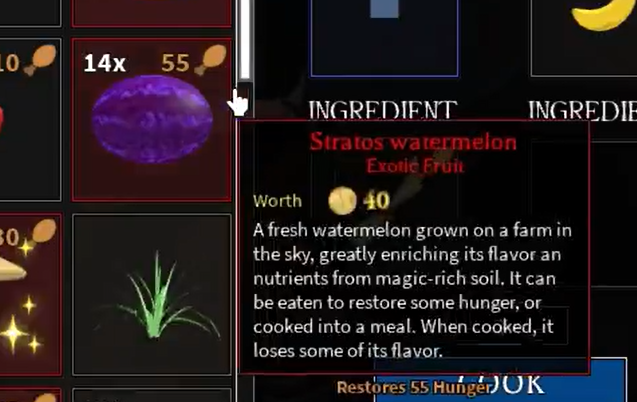637x402 pixels.
Task: Click the Stratos watermelon tooltip title
Action: (x=413, y=142)
